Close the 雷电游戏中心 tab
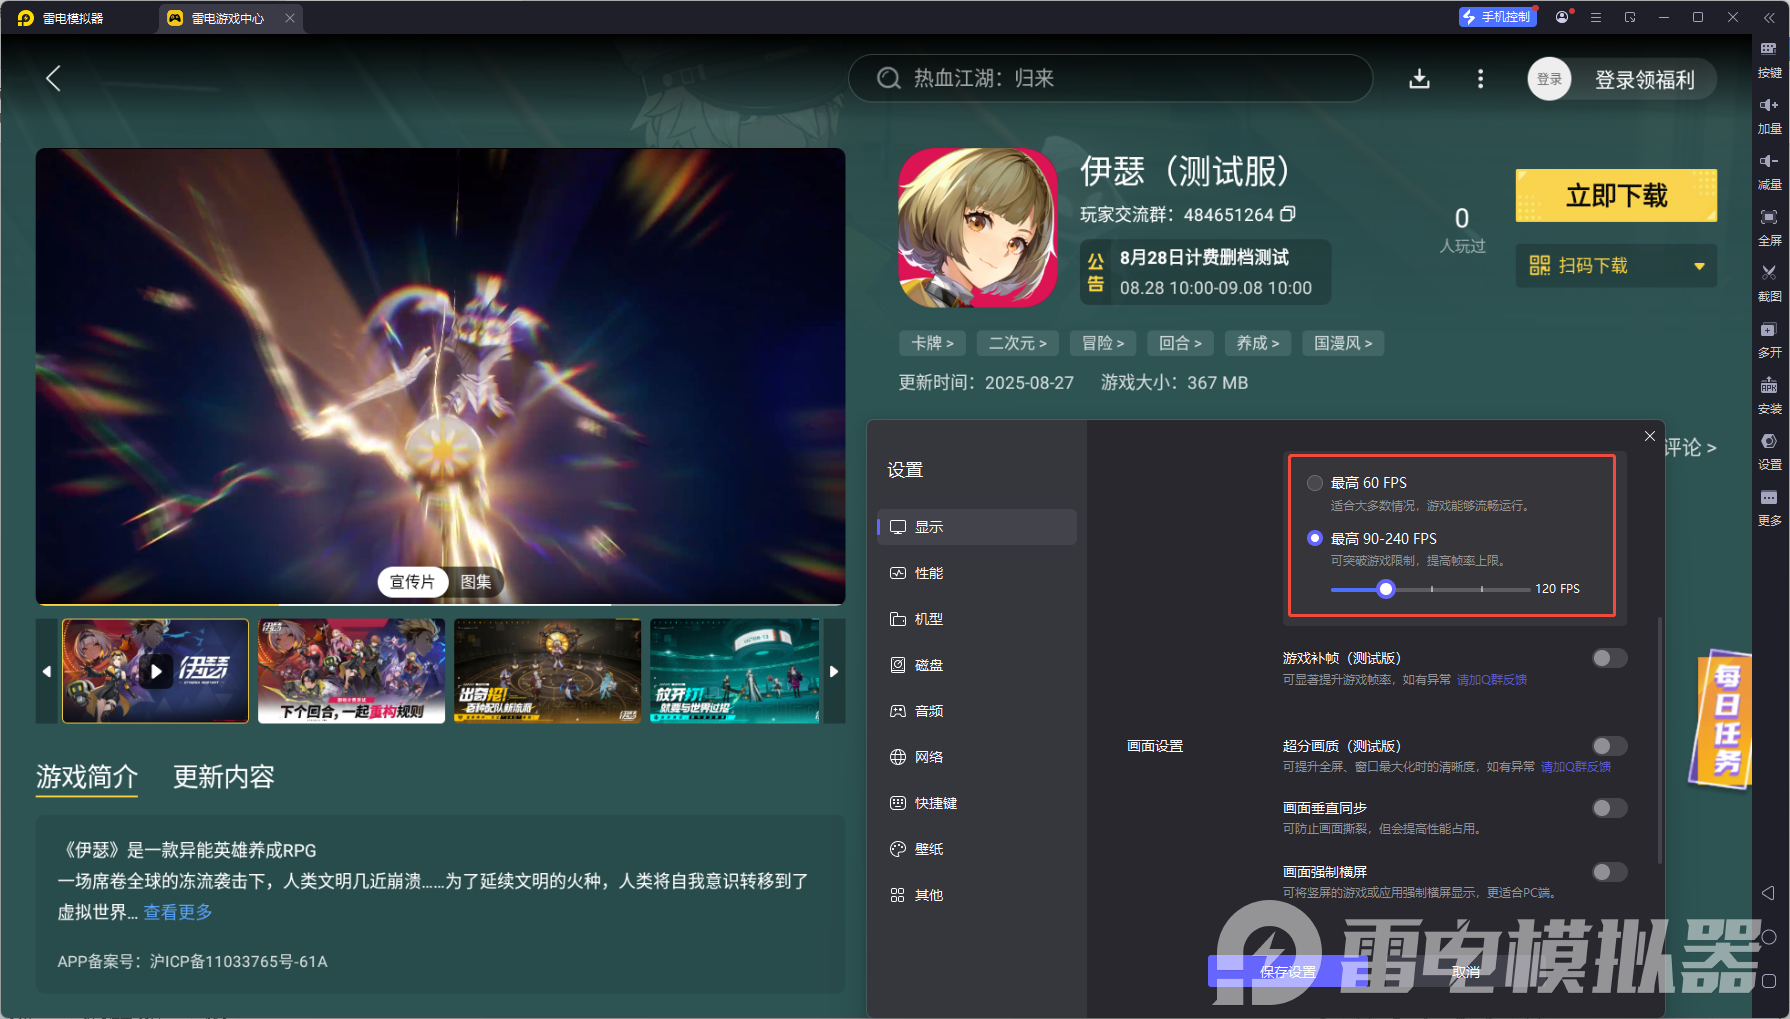1790x1019 pixels. click(290, 18)
